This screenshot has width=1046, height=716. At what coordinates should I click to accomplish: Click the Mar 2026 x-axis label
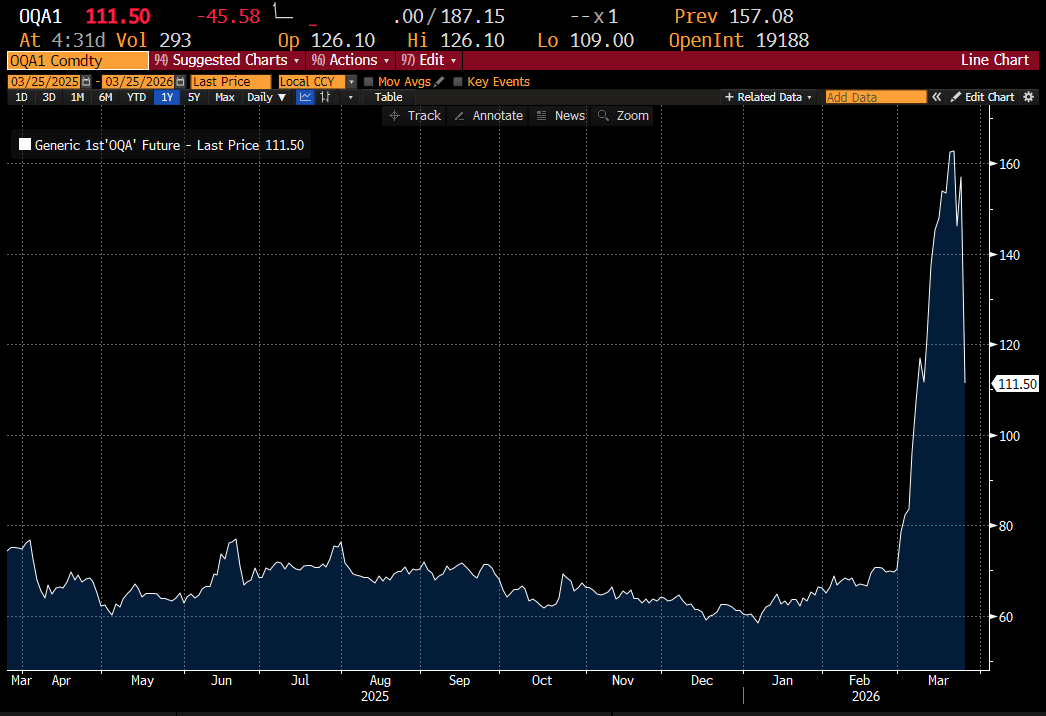(x=938, y=681)
